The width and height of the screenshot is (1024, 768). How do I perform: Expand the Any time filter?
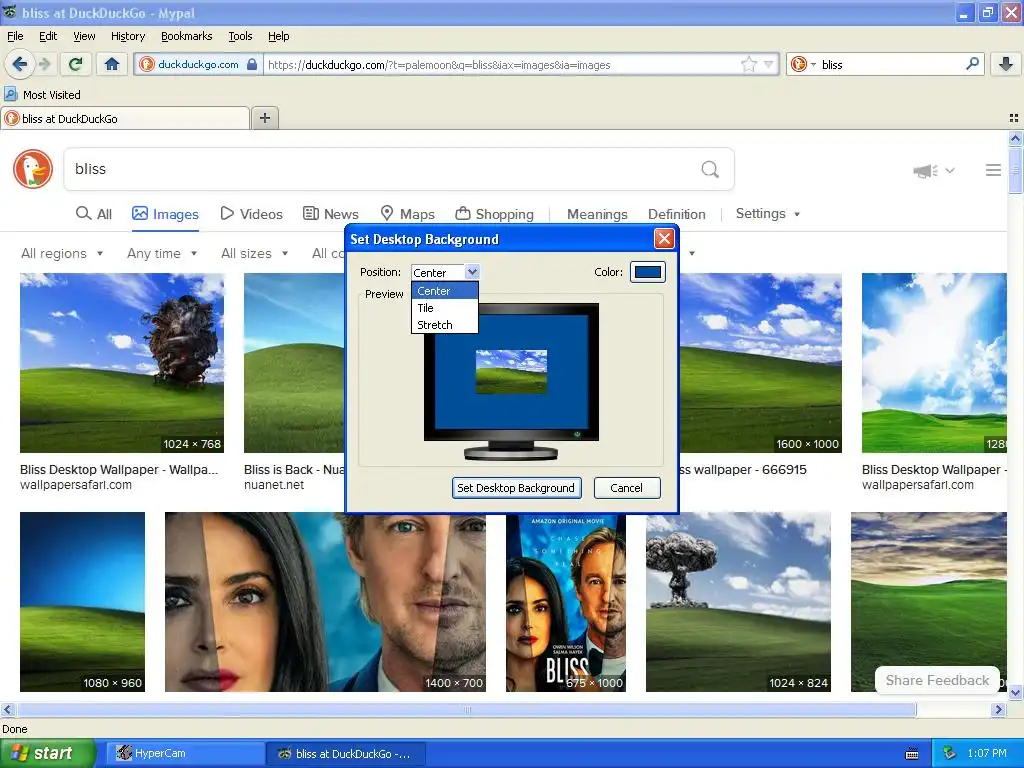(x=162, y=253)
